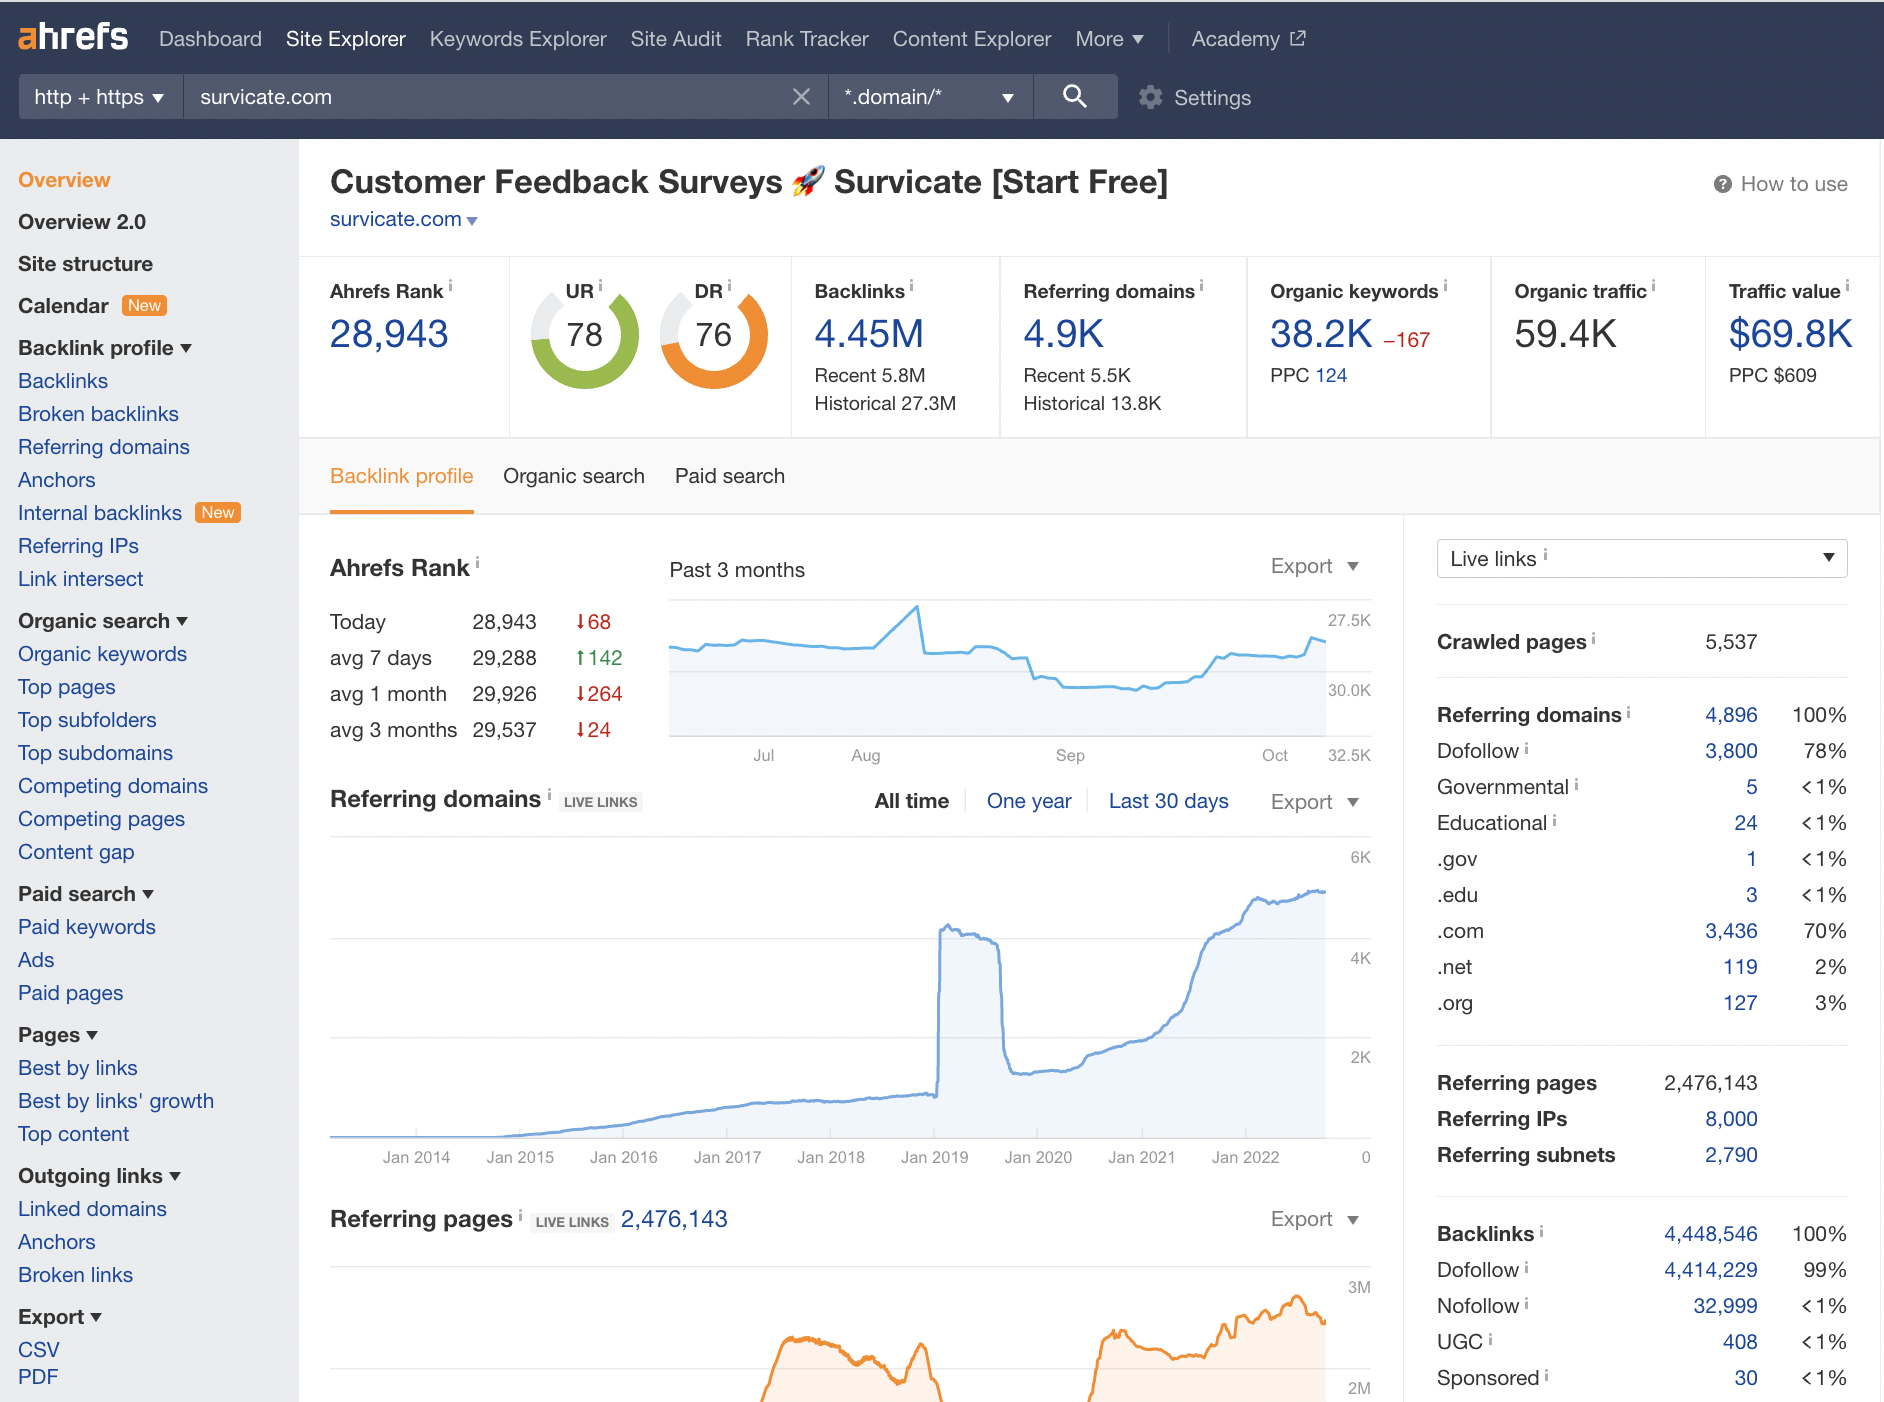Collapse the Backlink profile sidebar section

tap(105, 348)
